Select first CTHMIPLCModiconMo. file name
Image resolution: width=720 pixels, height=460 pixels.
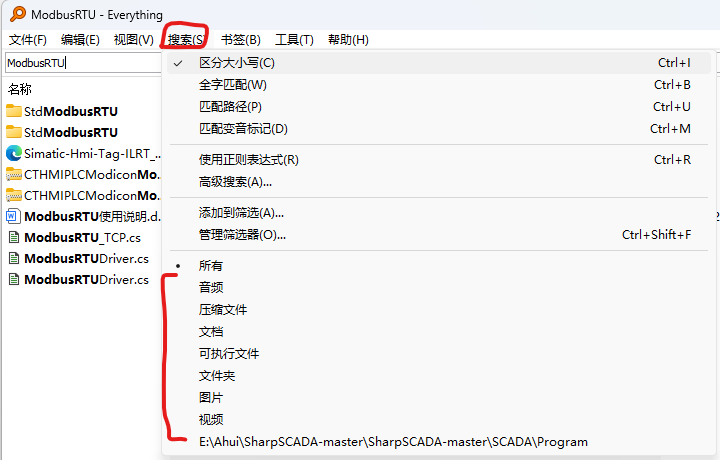(x=92, y=174)
